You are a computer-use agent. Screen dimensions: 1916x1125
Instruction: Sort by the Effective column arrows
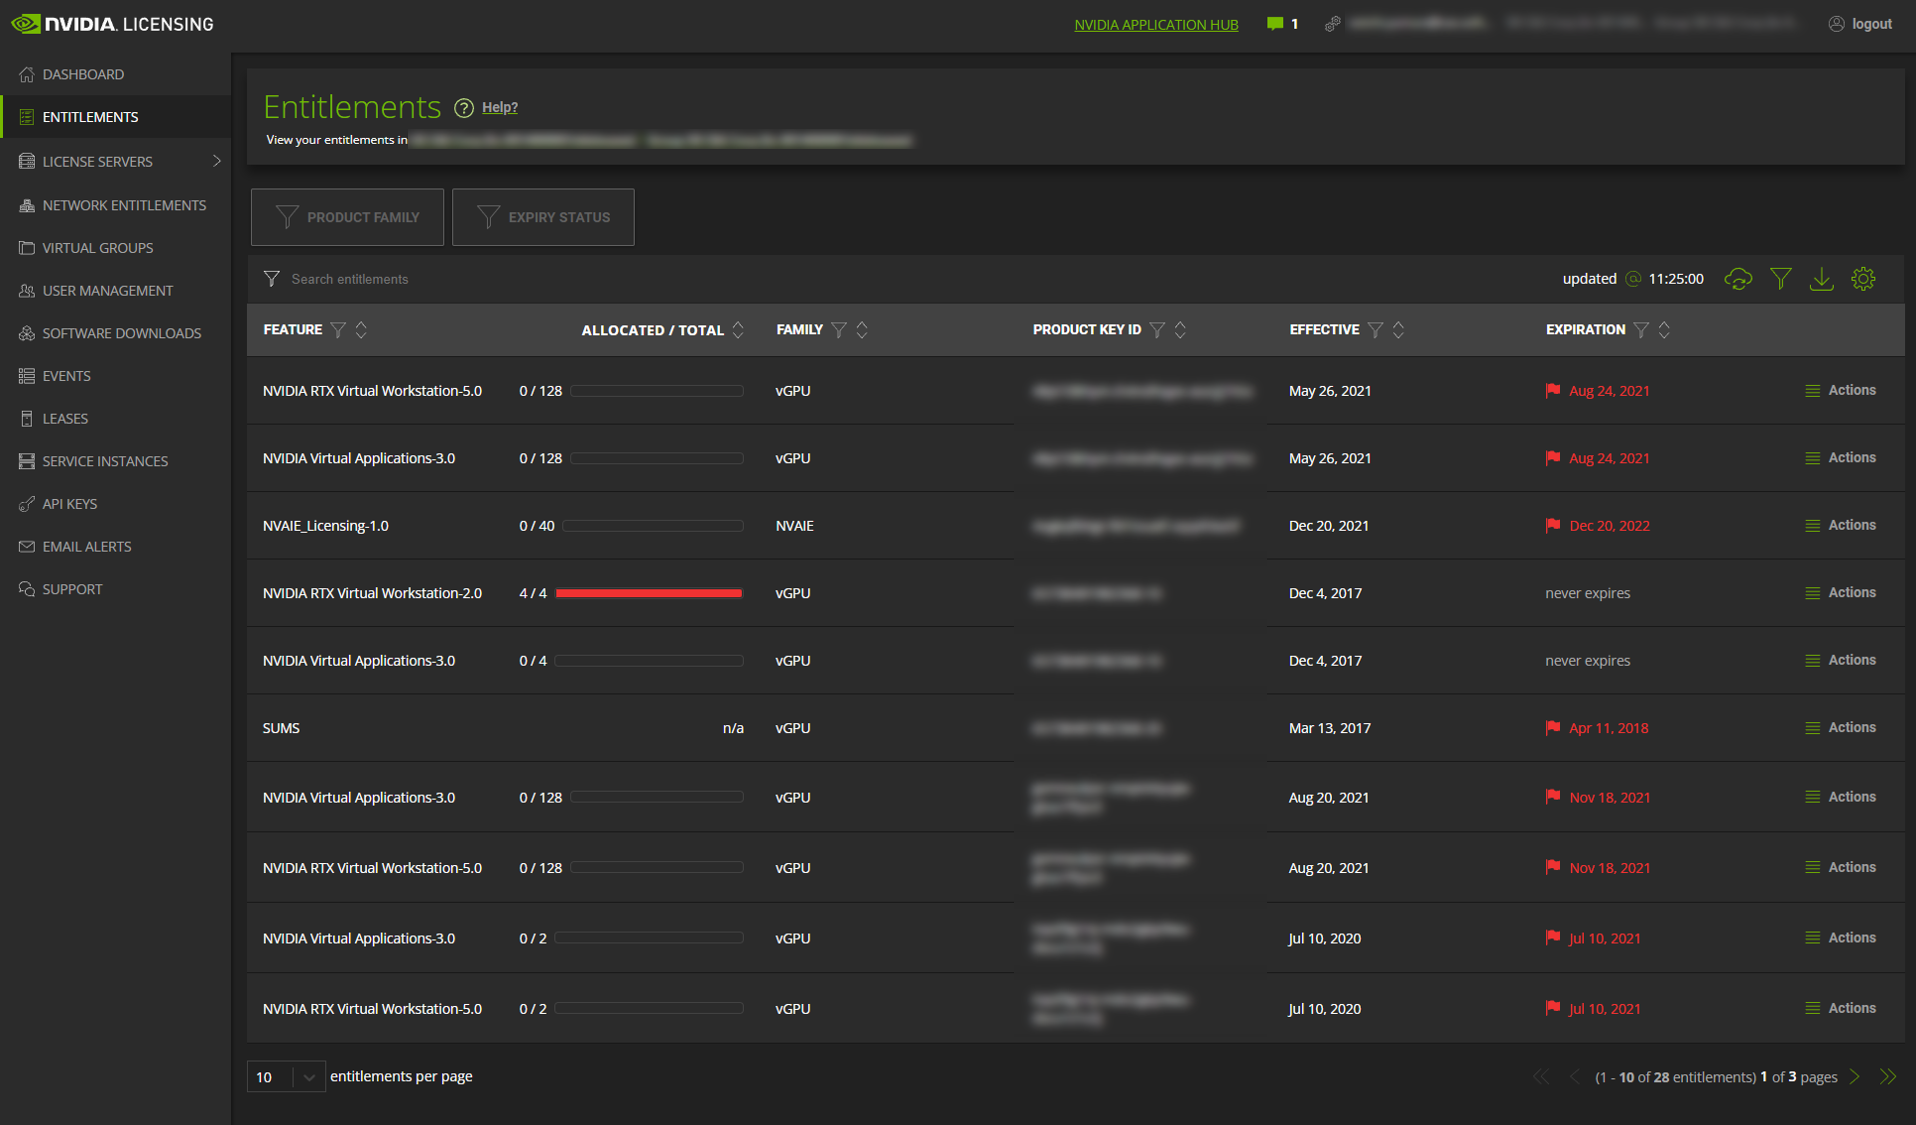1398,330
